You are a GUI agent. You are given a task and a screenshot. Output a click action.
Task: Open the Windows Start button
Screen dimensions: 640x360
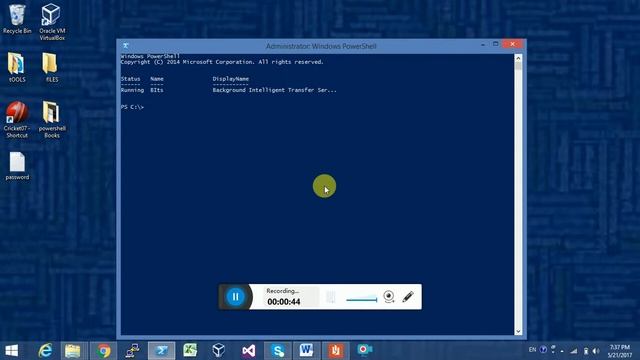pyautogui.click(x=12, y=351)
